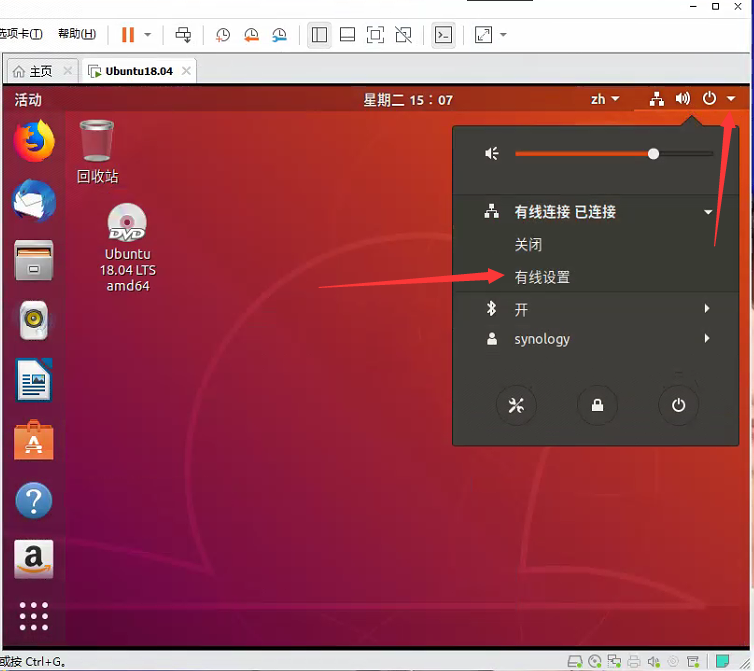754x671 pixels.
Task: Click the green message log icon in status bar
Action: tap(722, 661)
